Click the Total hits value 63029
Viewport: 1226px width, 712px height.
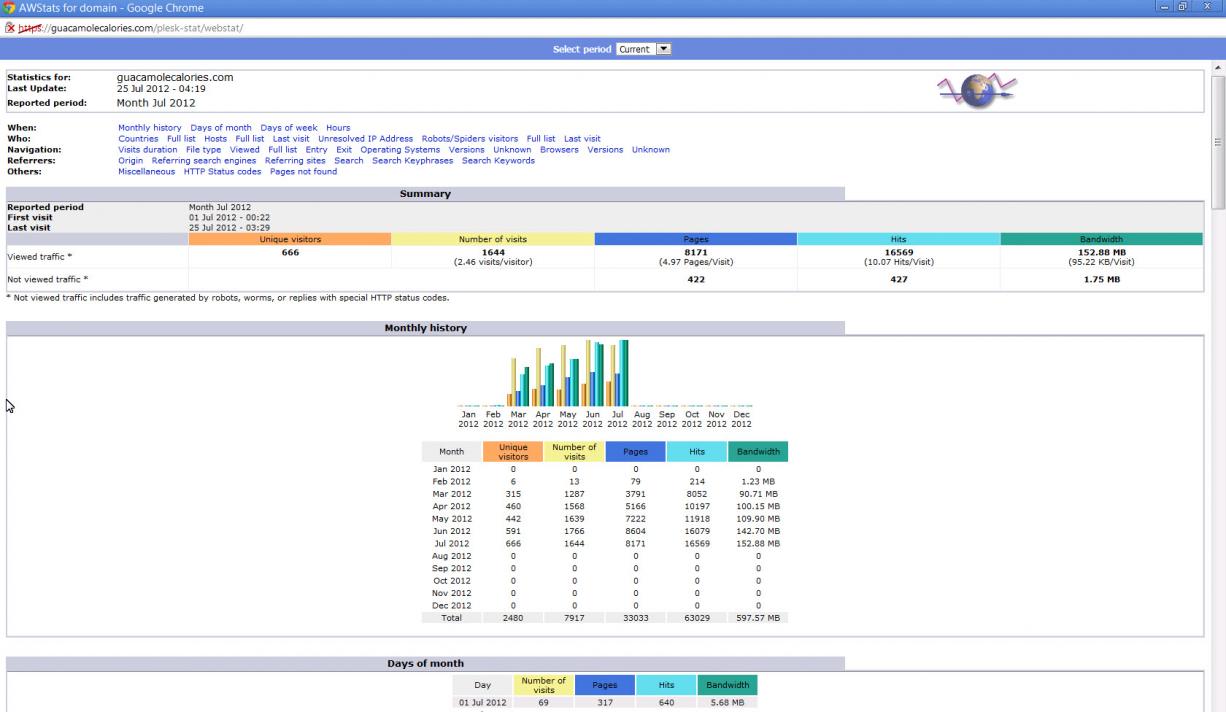click(x=697, y=618)
